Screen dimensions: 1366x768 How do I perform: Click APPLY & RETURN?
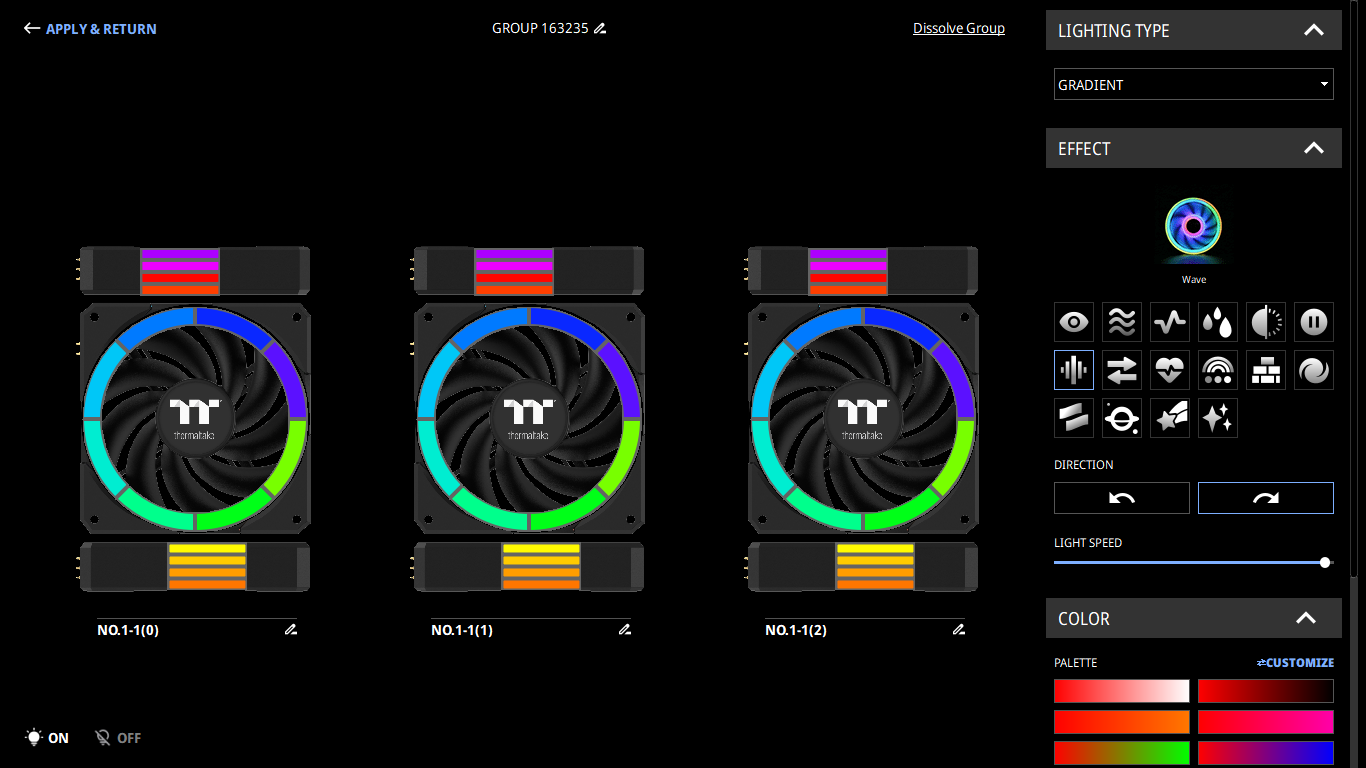[90, 29]
